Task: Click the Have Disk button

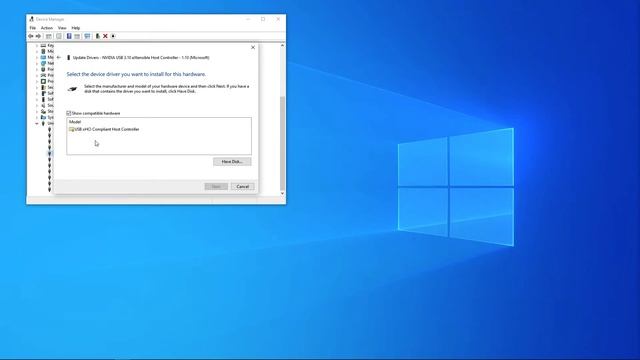Action: [x=232, y=162]
